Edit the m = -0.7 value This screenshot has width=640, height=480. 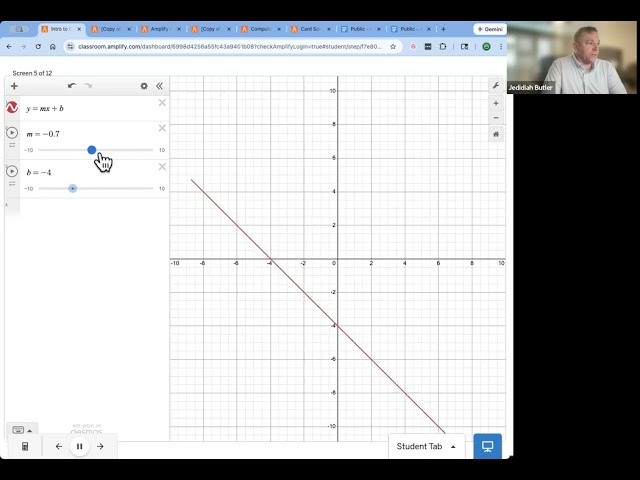tap(43, 134)
